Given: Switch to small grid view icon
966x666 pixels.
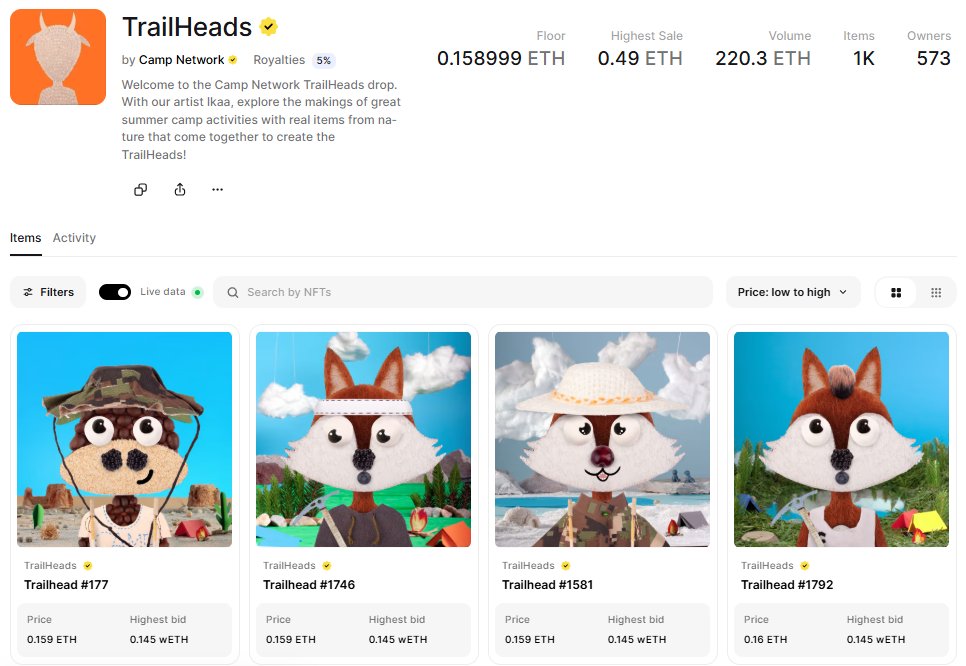Looking at the screenshot, I should pyautogui.click(x=936, y=293).
